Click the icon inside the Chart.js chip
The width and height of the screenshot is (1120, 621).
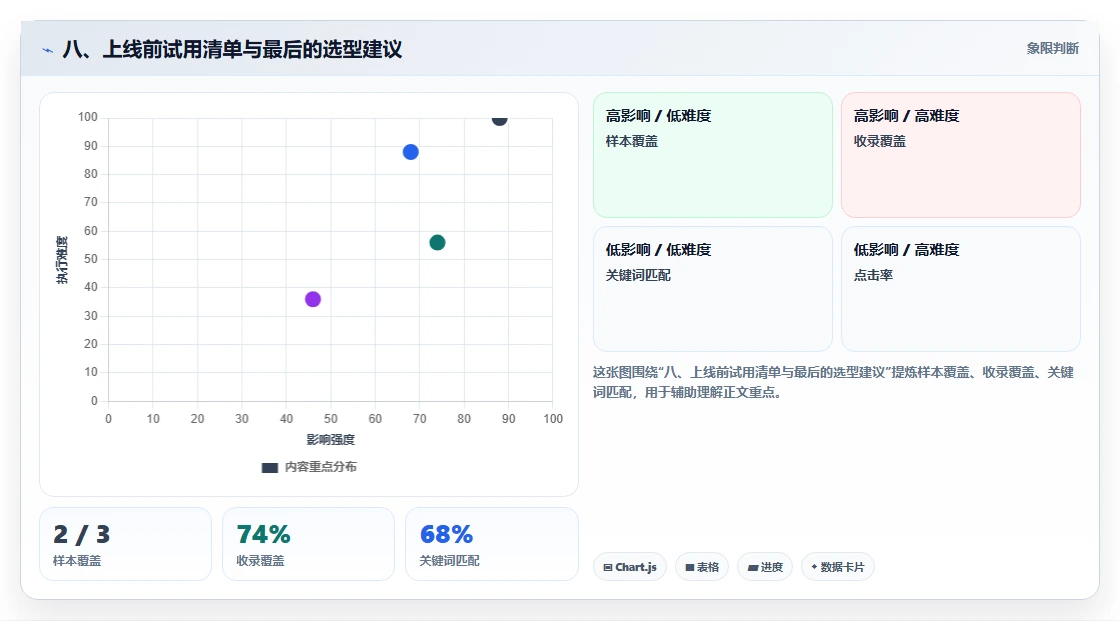coord(608,567)
